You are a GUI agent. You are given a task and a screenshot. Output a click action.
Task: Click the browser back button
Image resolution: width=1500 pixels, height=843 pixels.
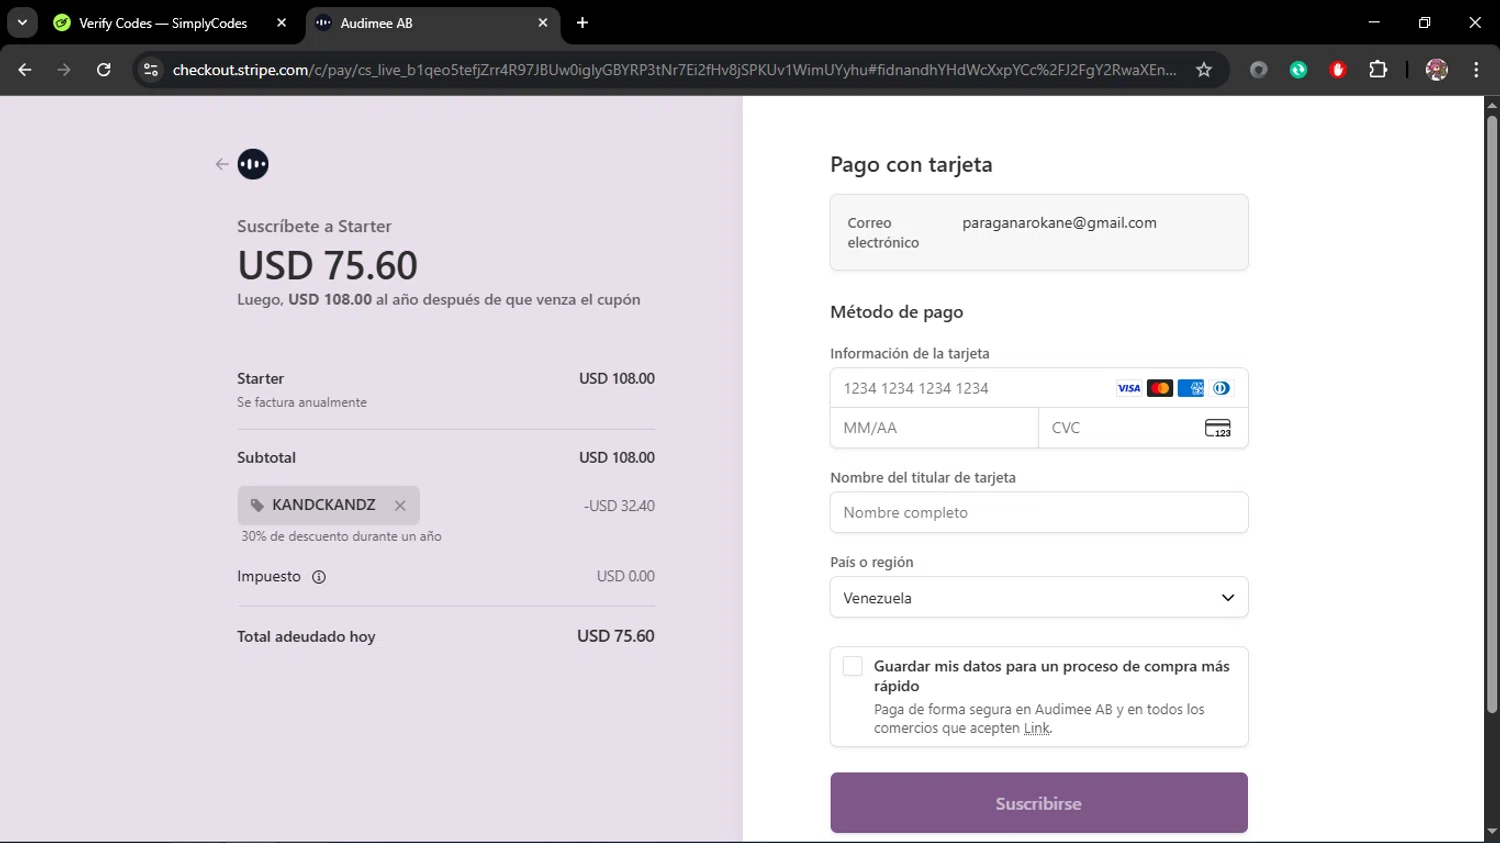tap(25, 69)
